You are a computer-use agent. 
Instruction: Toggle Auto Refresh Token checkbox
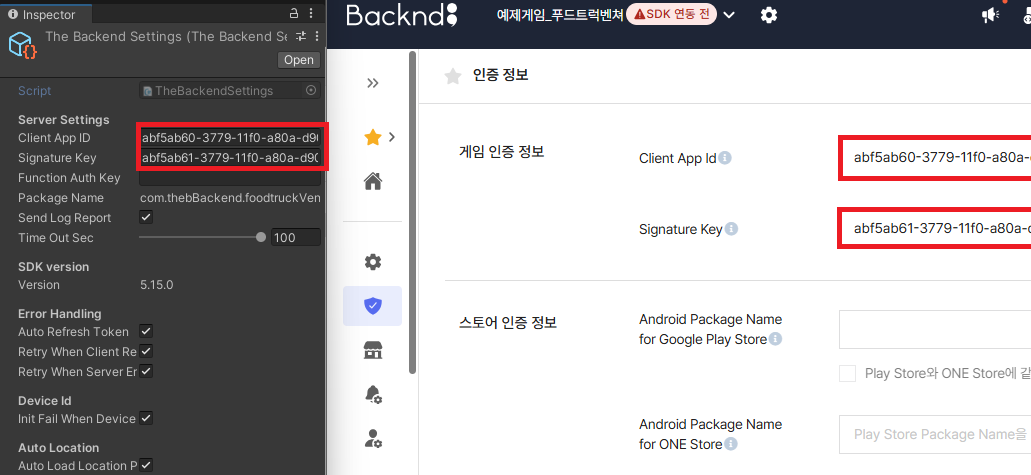click(146, 331)
